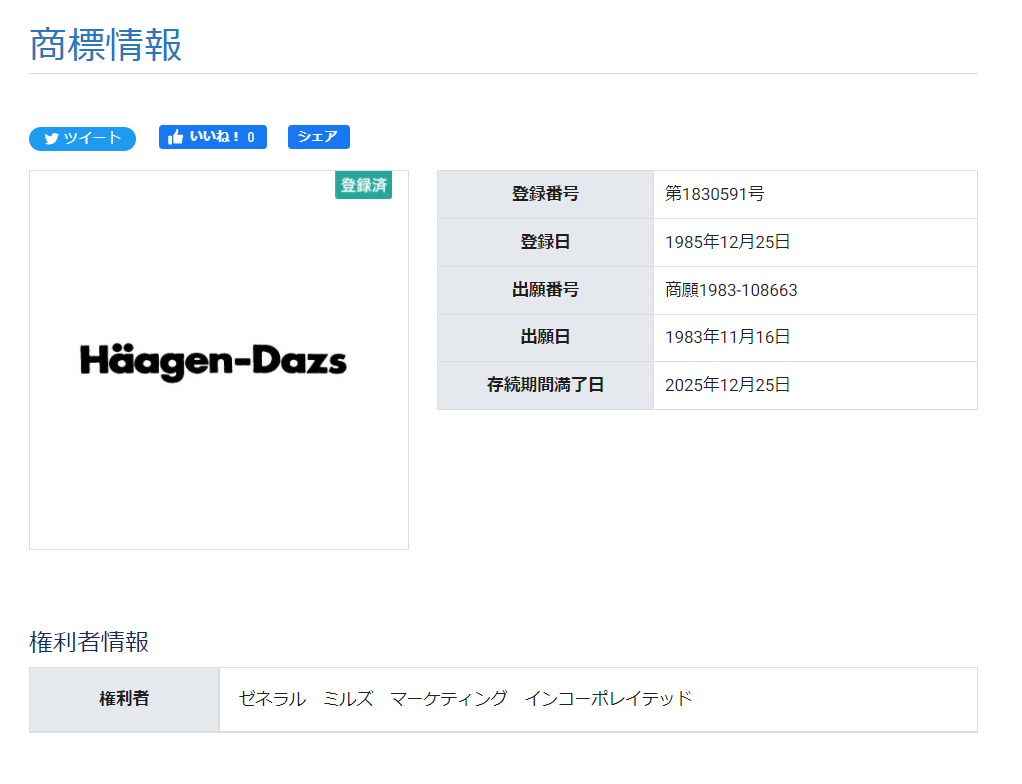Select registration number 第1830591号
The image size is (1022, 784).
[x=714, y=194]
